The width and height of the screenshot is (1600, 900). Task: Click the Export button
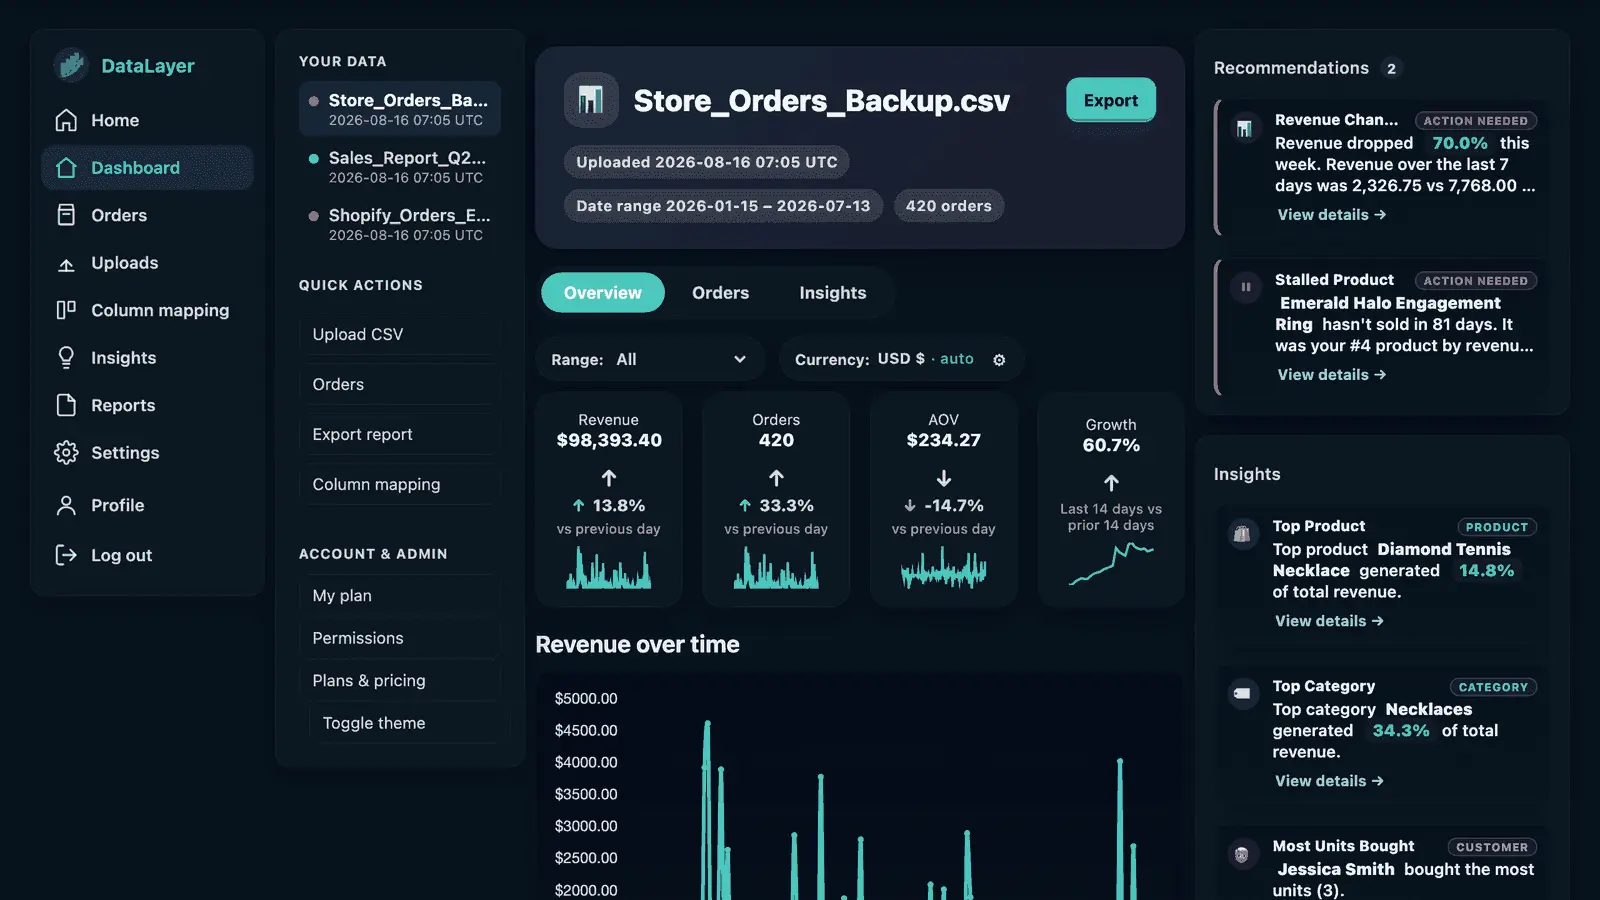(1111, 100)
